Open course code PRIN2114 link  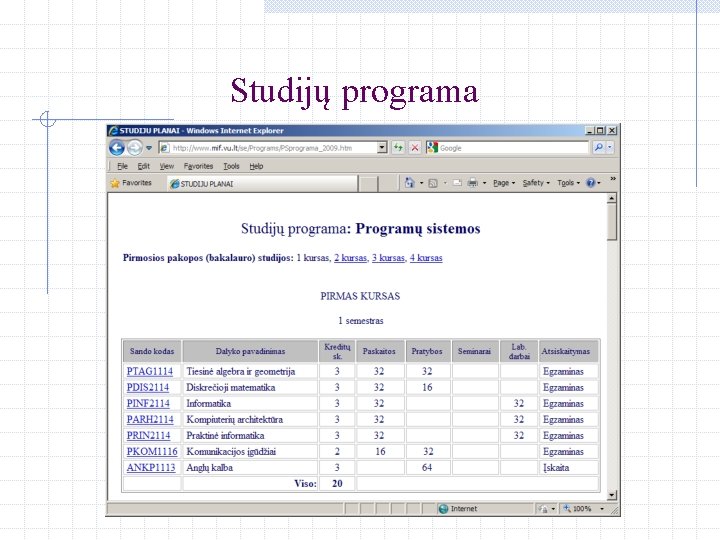[148, 436]
